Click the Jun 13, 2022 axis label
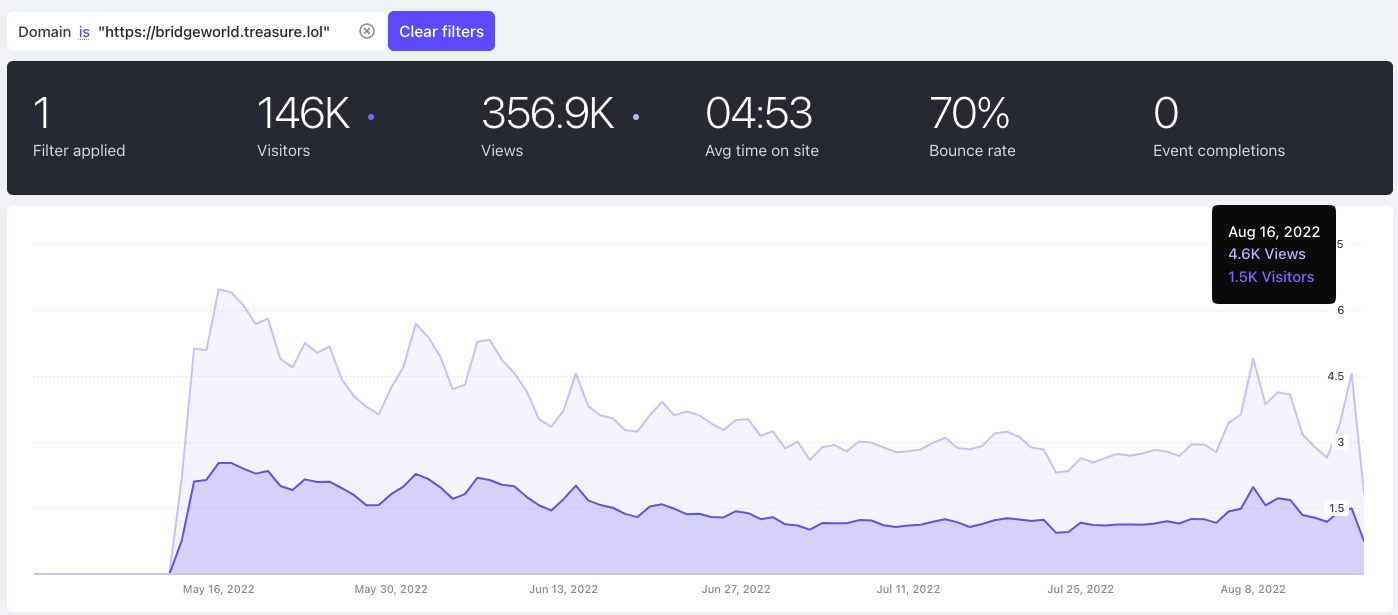 pyautogui.click(x=563, y=589)
